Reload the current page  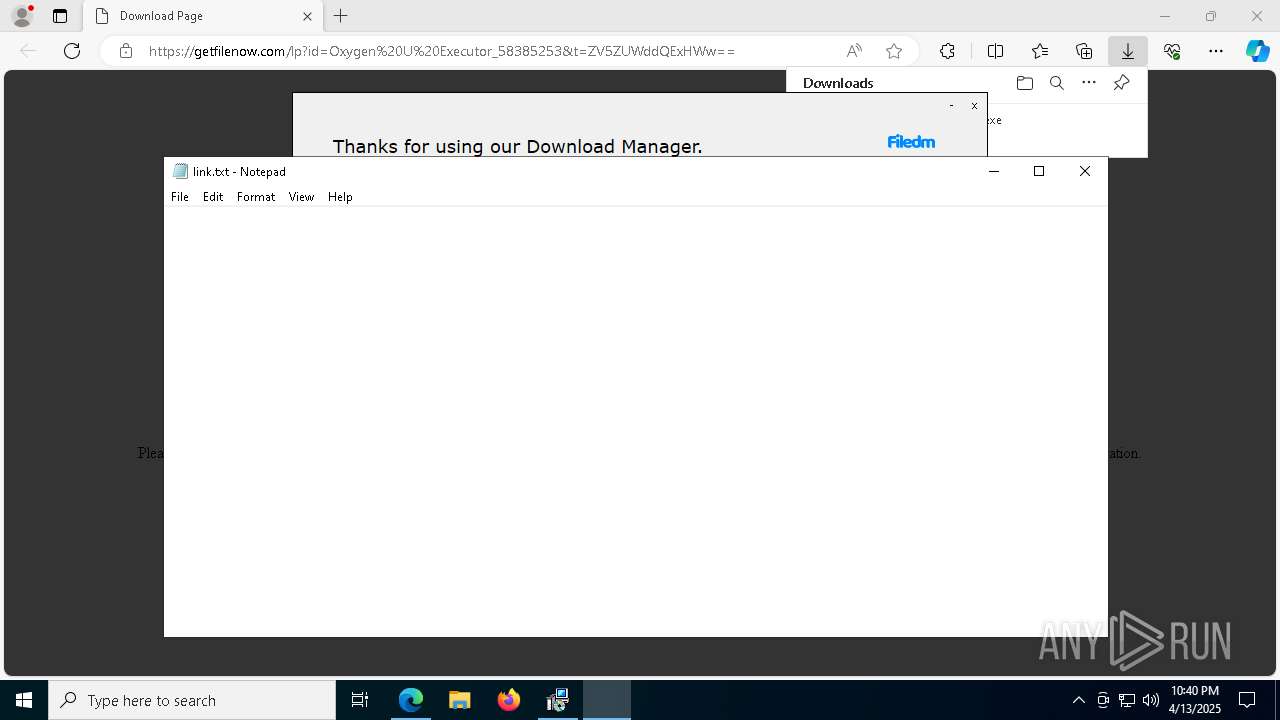[72, 51]
